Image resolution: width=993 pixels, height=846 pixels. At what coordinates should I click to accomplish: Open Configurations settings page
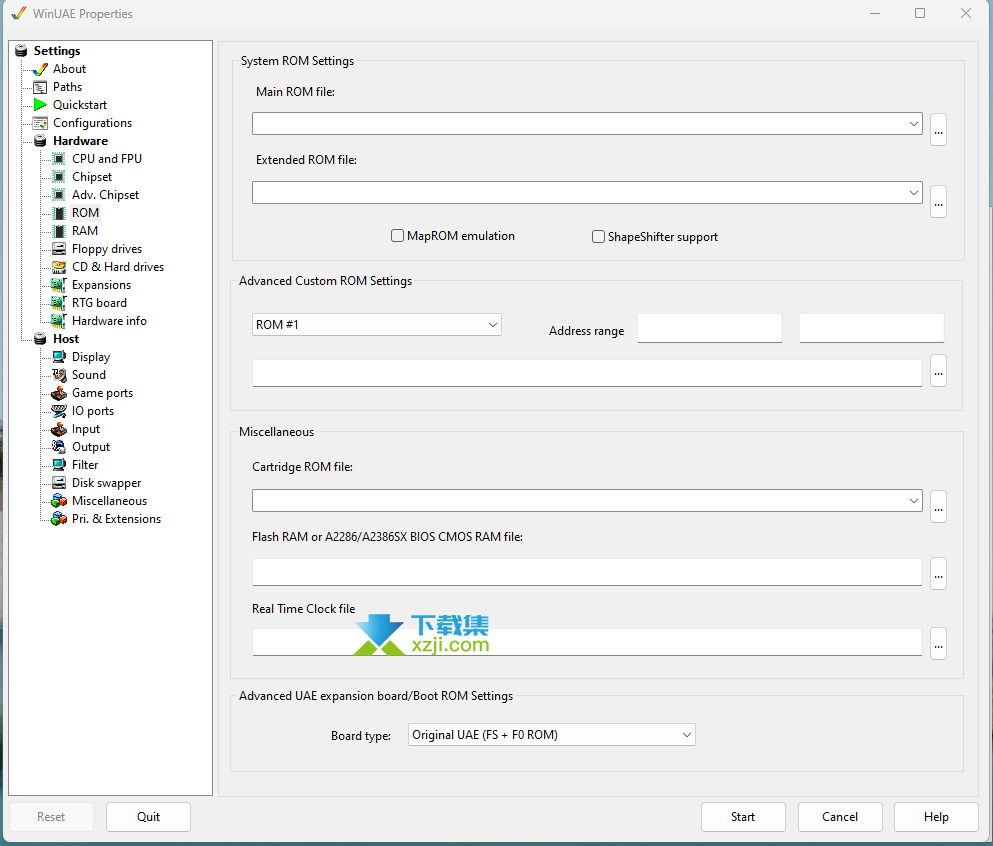(92, 123)
